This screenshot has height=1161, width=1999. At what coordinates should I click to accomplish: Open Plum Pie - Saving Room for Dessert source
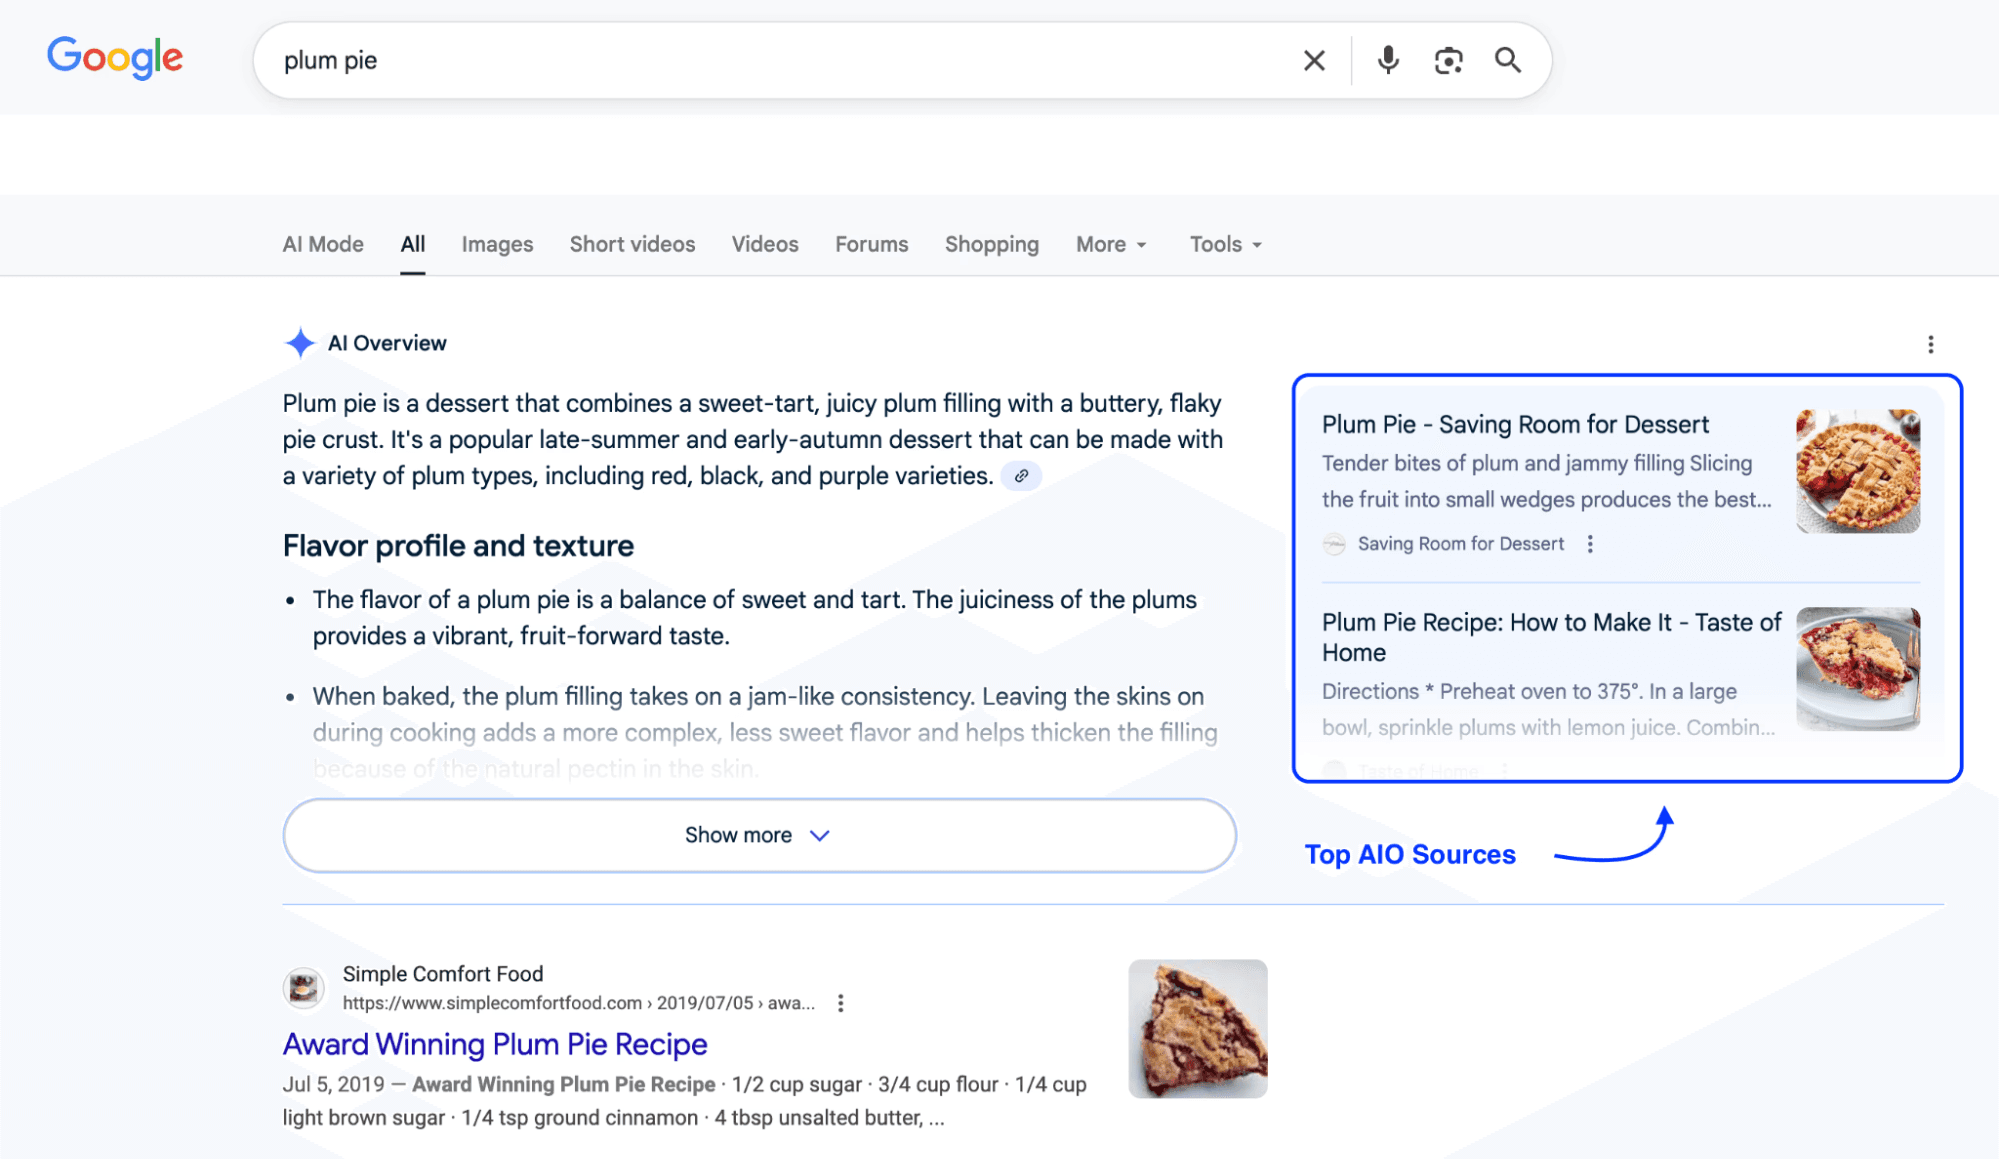[x=1515, y=424]
